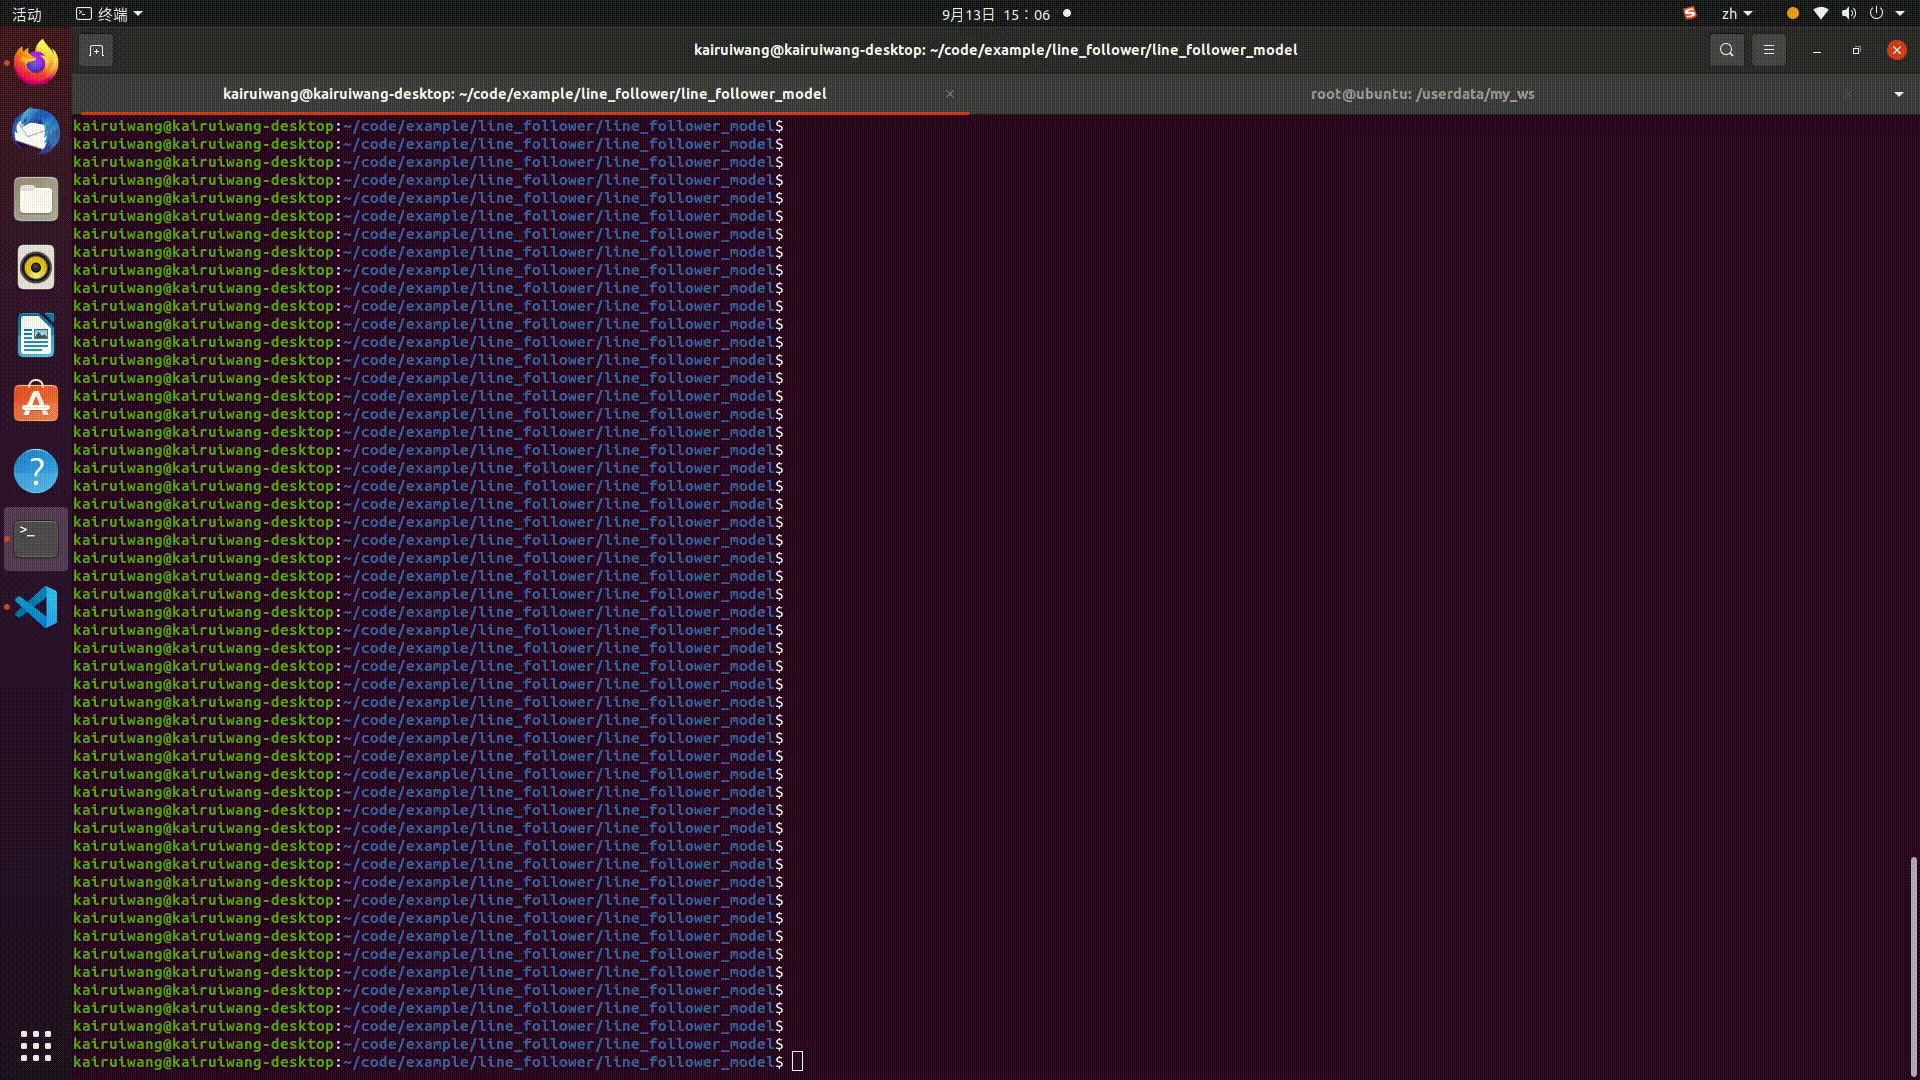Minimize the terminal window
The width and height of the screenshot is (1920, 1080).
click(1817, 50)
